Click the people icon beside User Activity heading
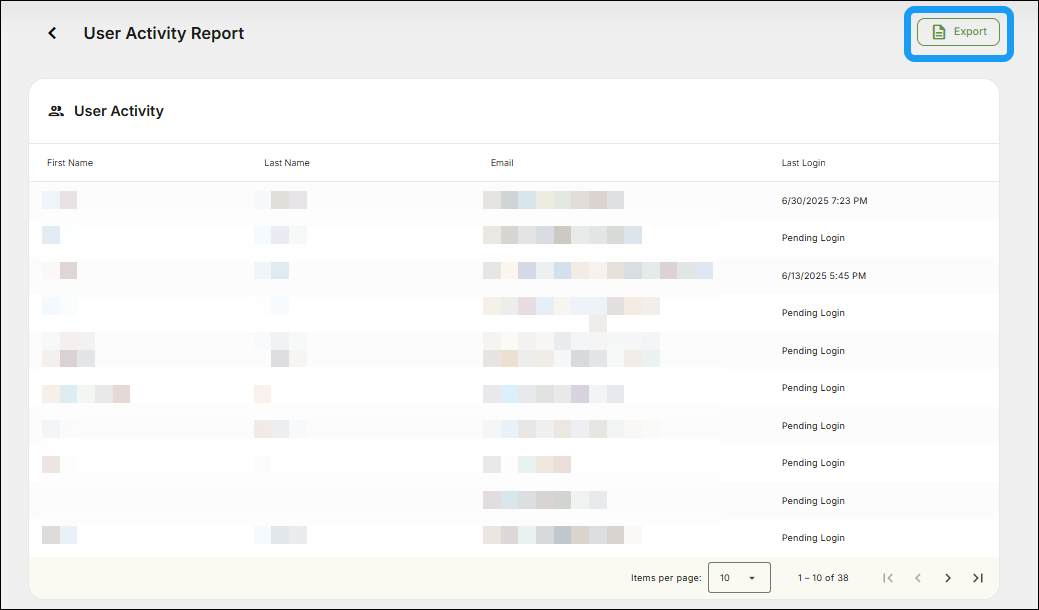The width and height of the screenshot is (1039, 610). (55, 110)
